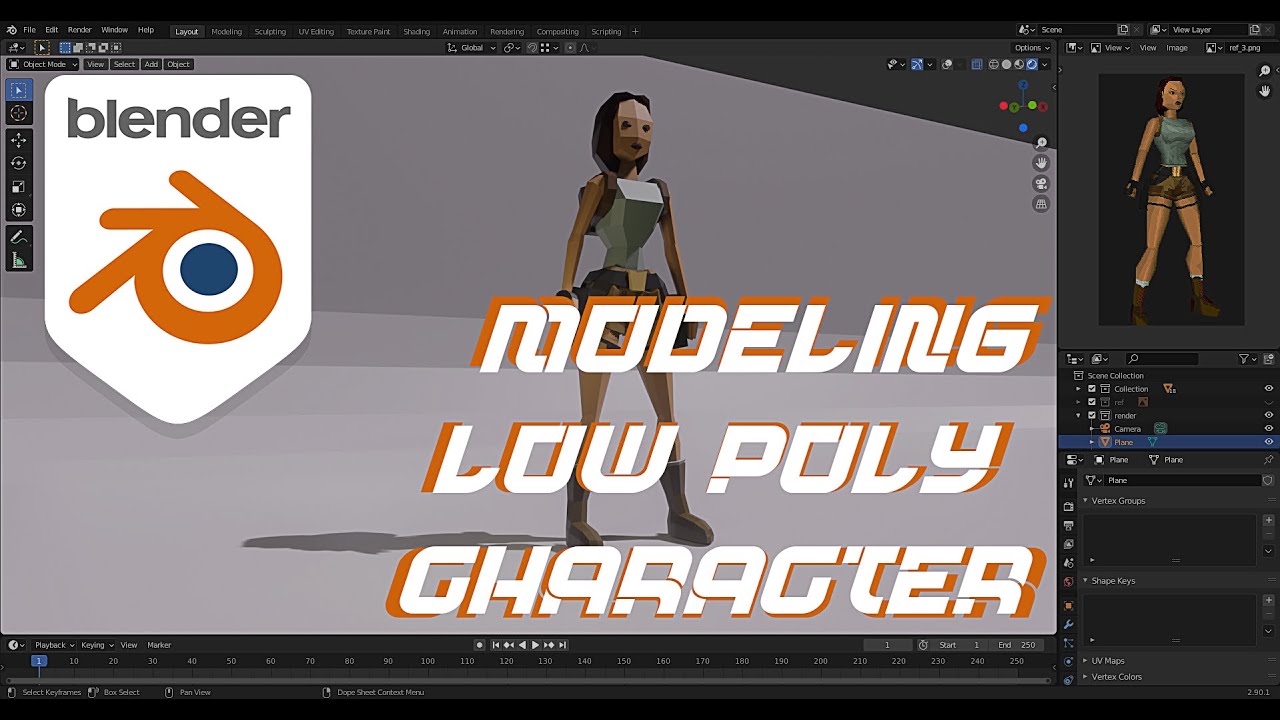
Task: Click the 3D viewport pan hand icon
Action: (x=1041, y=163)
